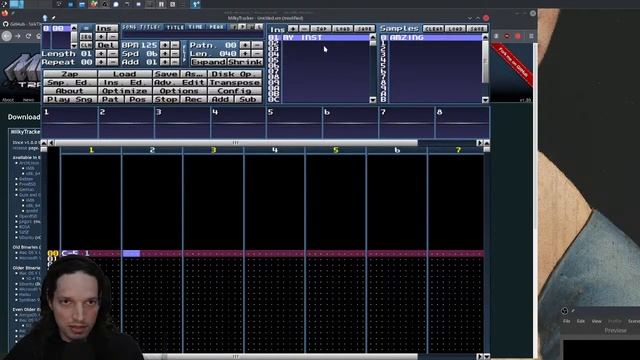Toggle channel scope 8
640x360 pixels.
point(462,122)
